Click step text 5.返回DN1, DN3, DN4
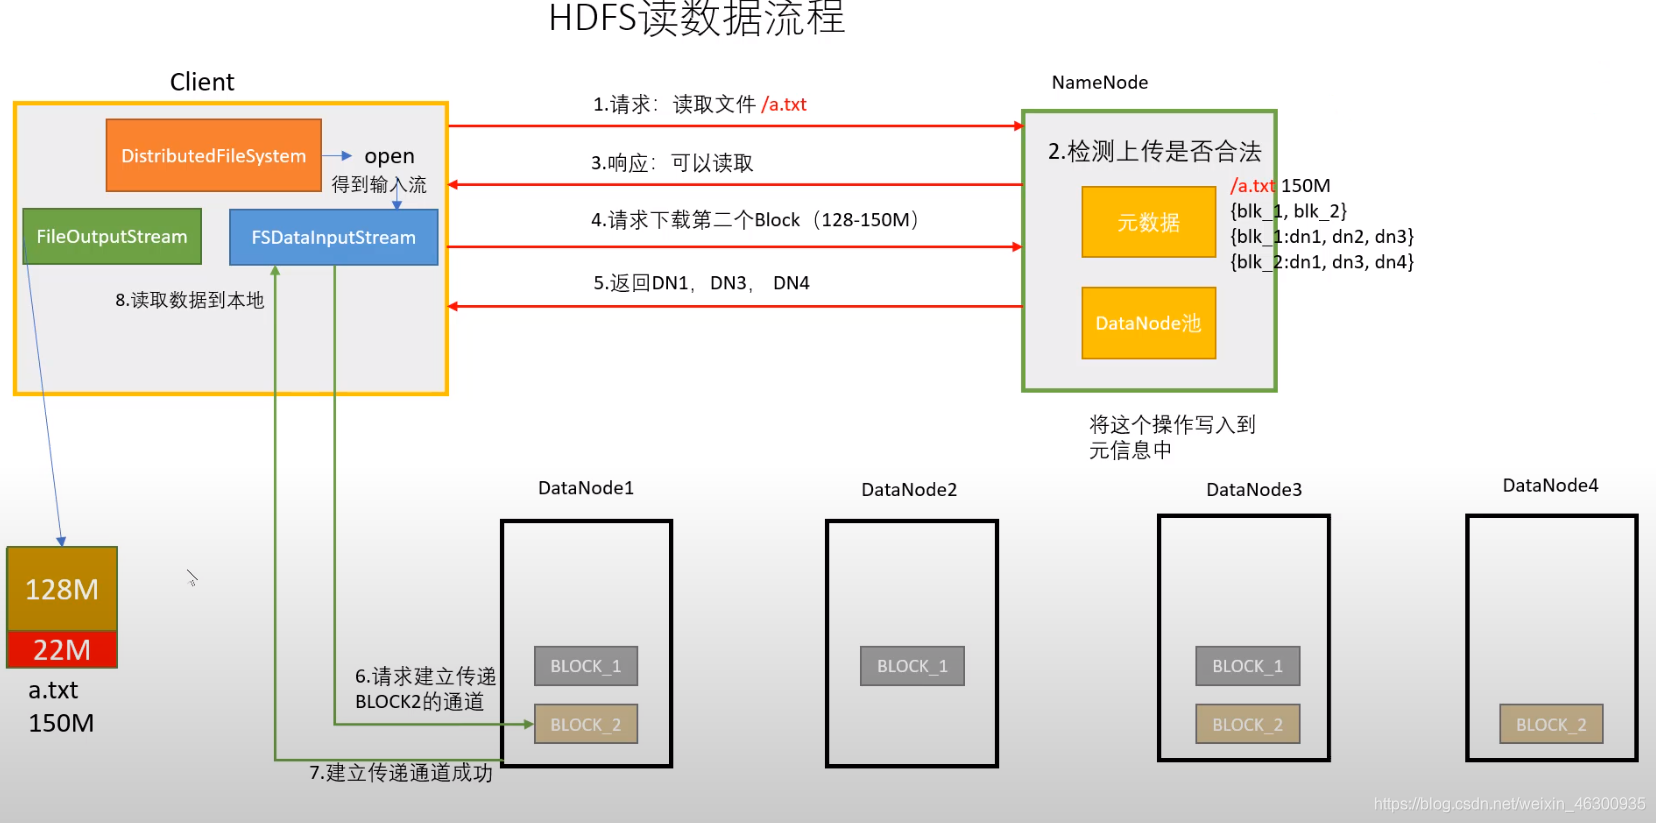1656x823 pixels. click(x=701, y=283)
